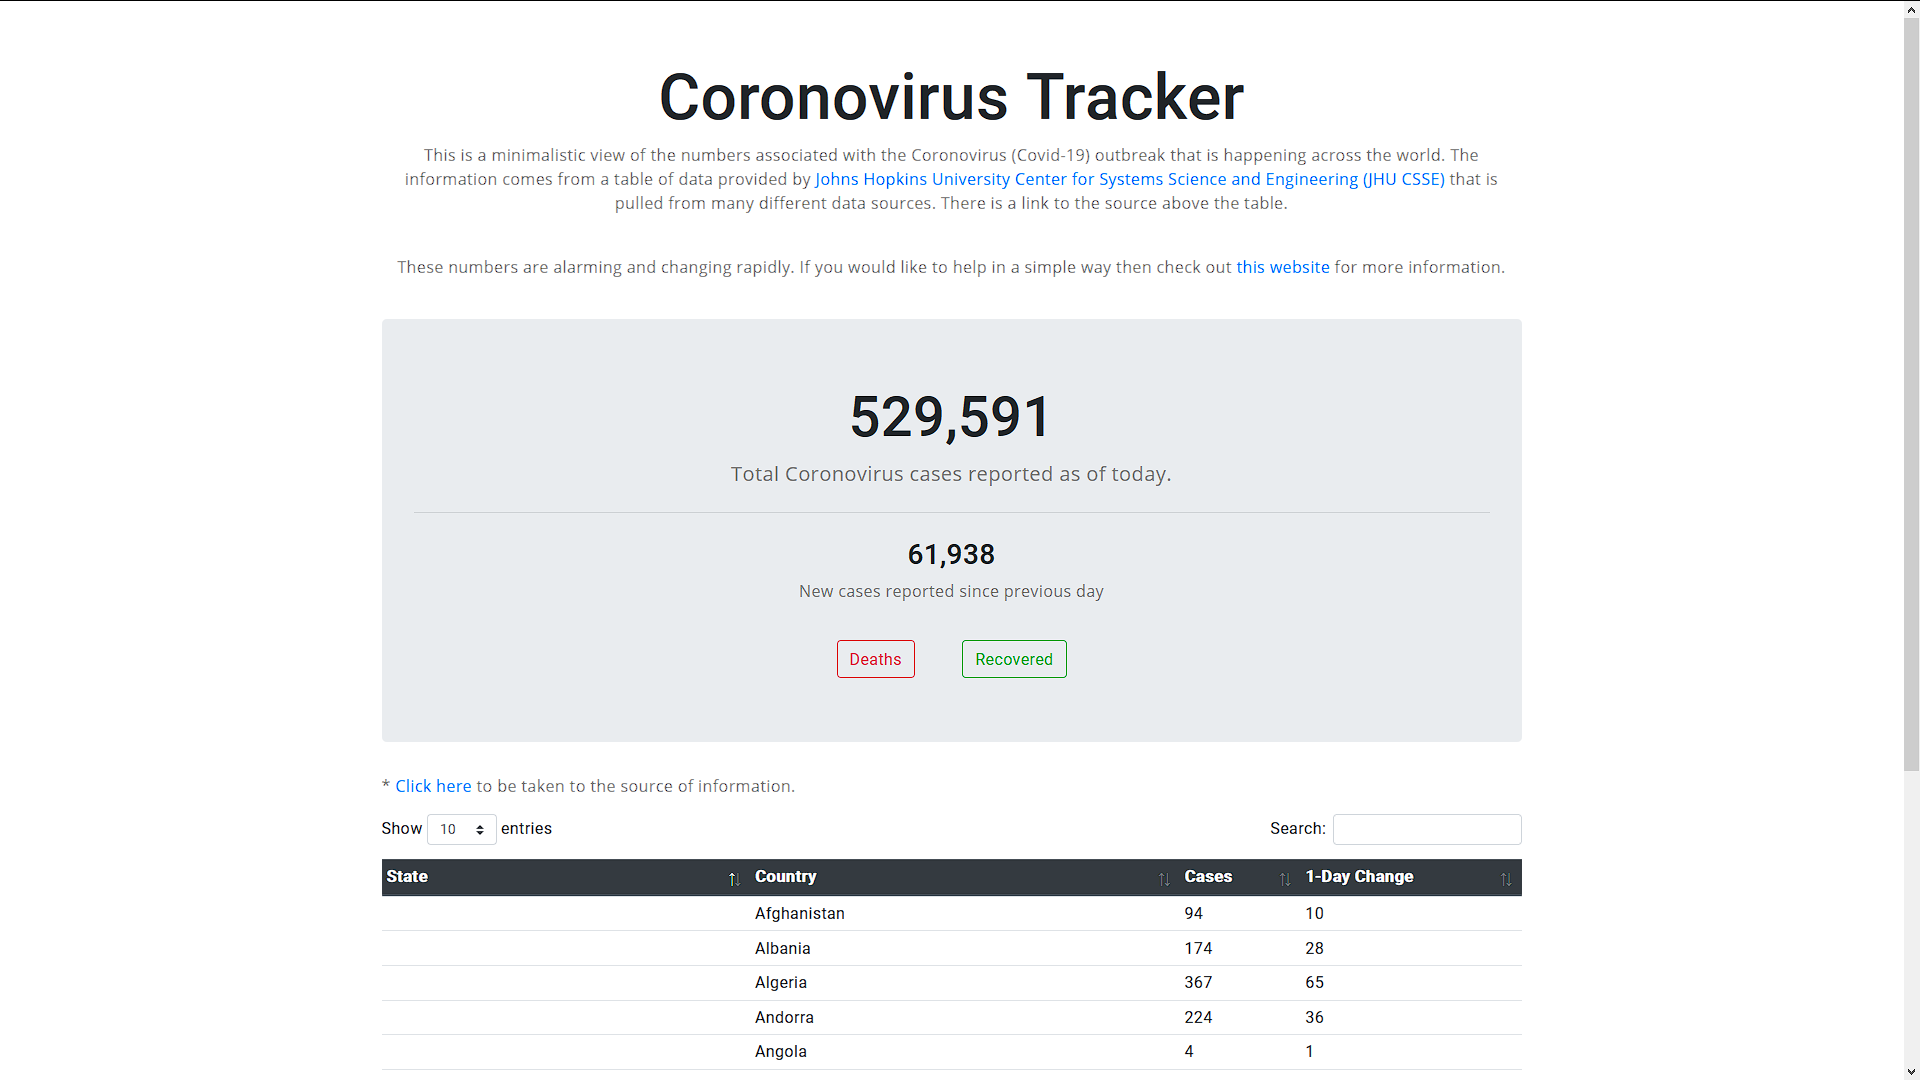This screenshot has width=1920, height=1080.
Task: Click the sort icon on the Cases column
Action: point(1286,878)
